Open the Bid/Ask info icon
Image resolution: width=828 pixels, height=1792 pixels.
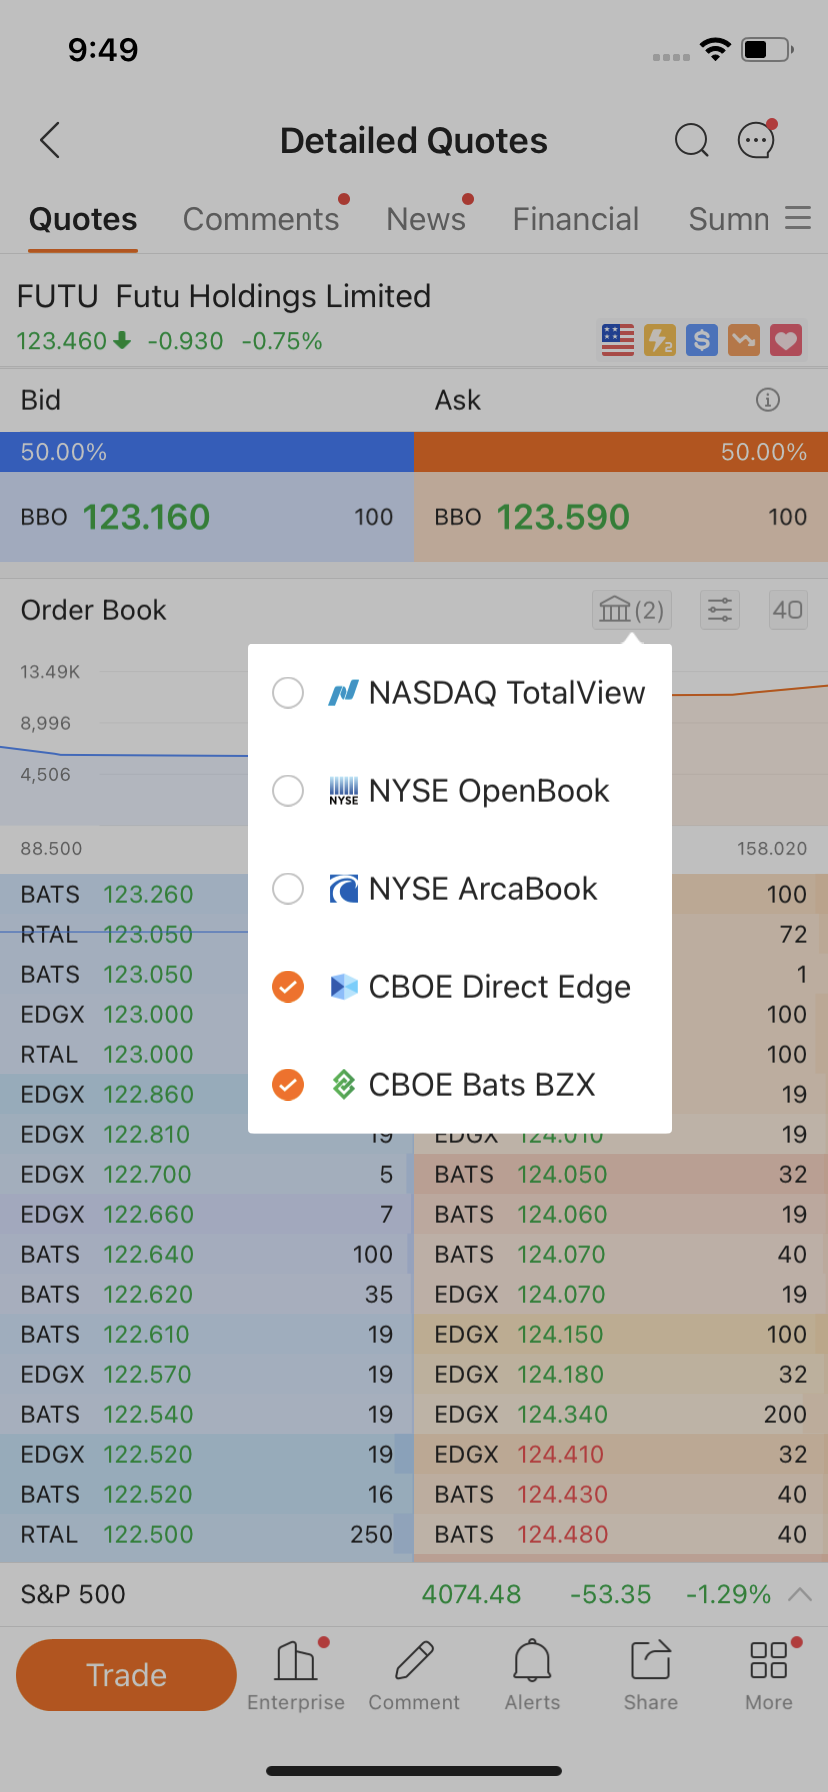coord(768,400)
